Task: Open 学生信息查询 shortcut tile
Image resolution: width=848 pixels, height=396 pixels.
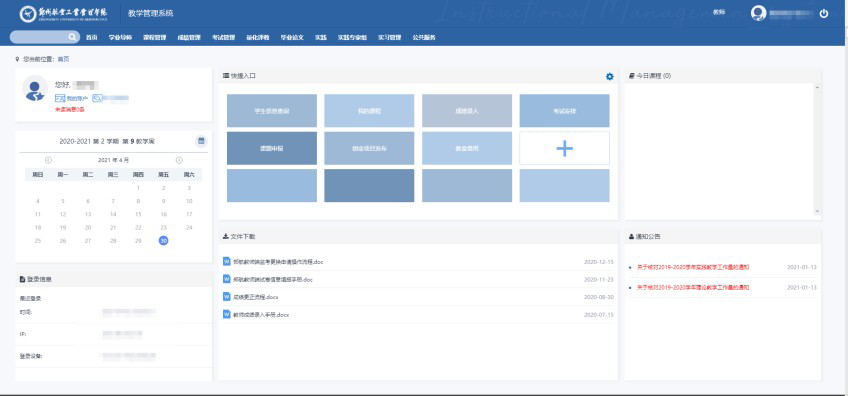Action: 272,110
